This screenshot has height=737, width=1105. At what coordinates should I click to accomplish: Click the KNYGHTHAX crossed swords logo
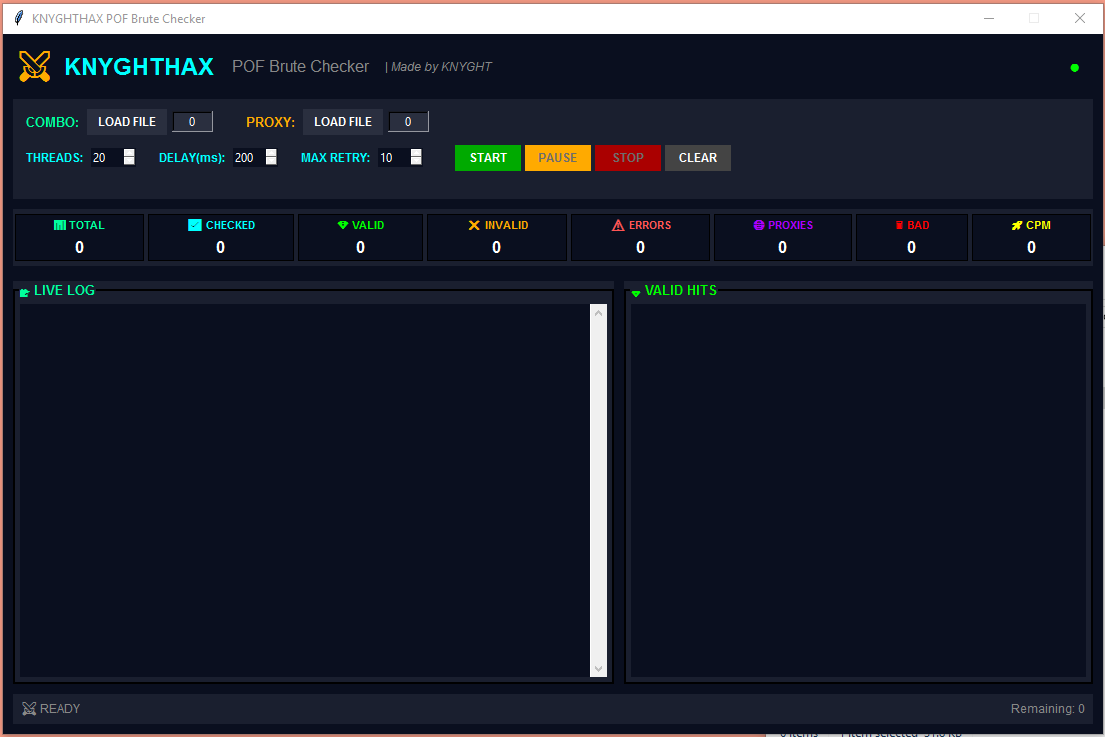point(35,67)
